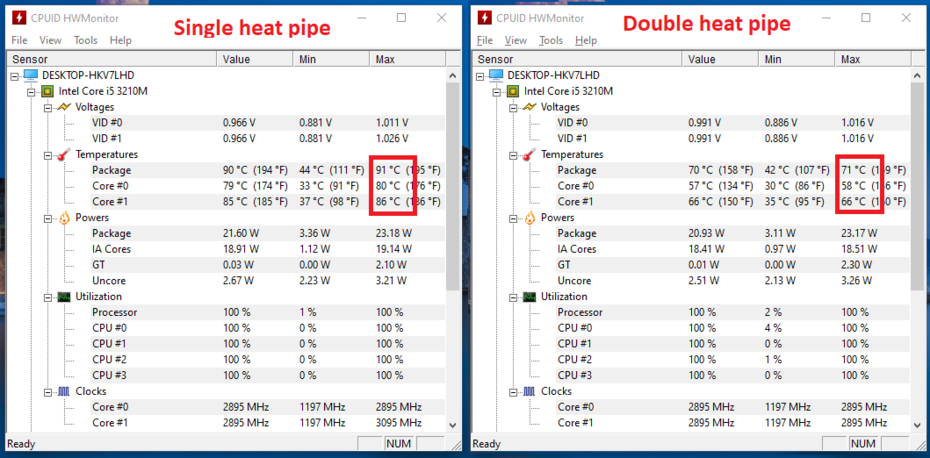
Task: Open the Help menu in right window
Action: click(x=586, y=40)
